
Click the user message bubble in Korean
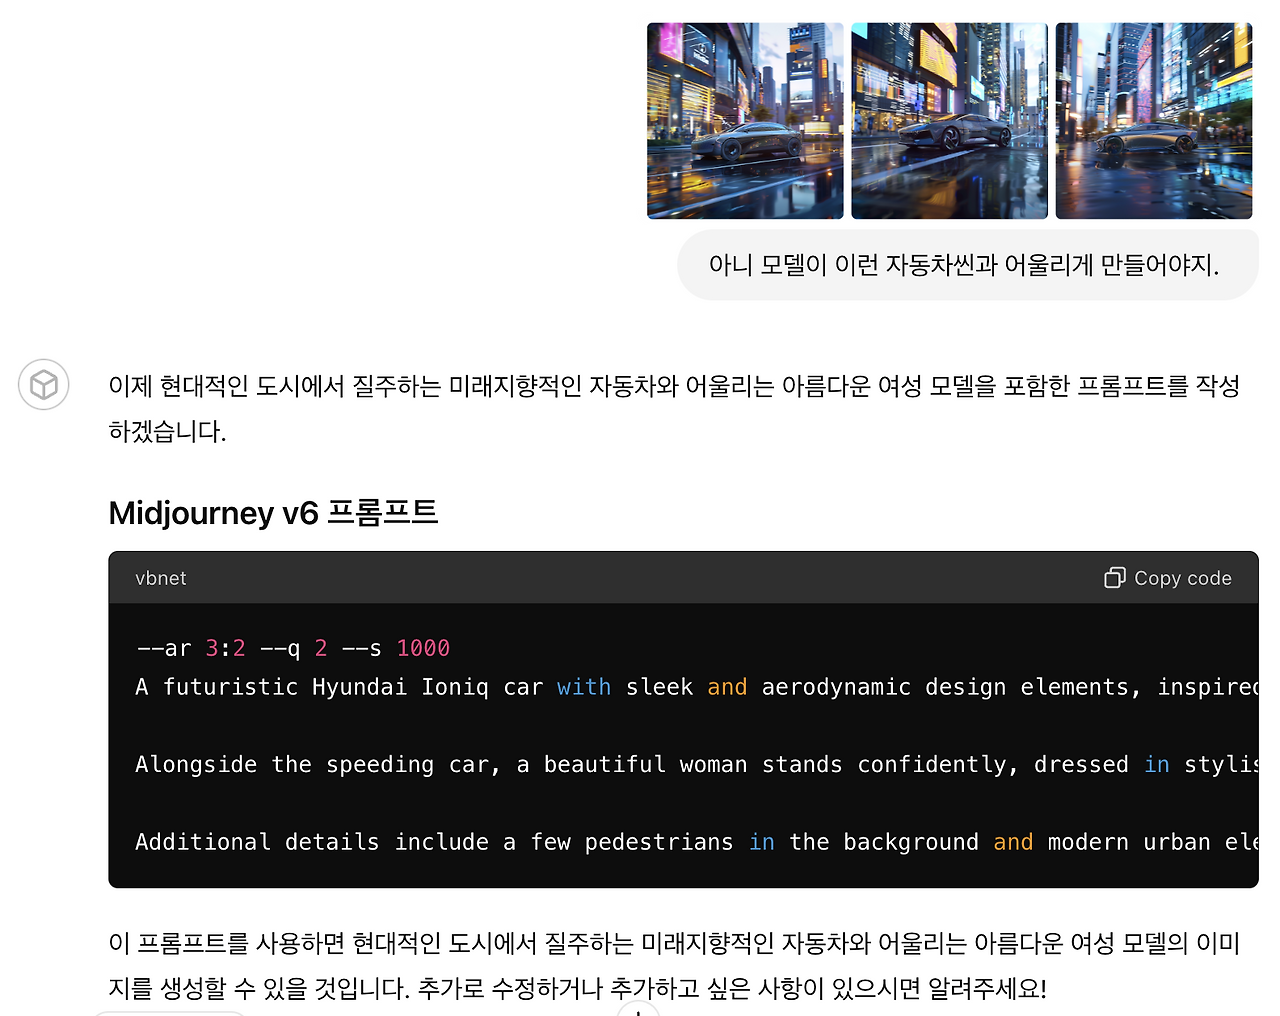coord(967,264)
